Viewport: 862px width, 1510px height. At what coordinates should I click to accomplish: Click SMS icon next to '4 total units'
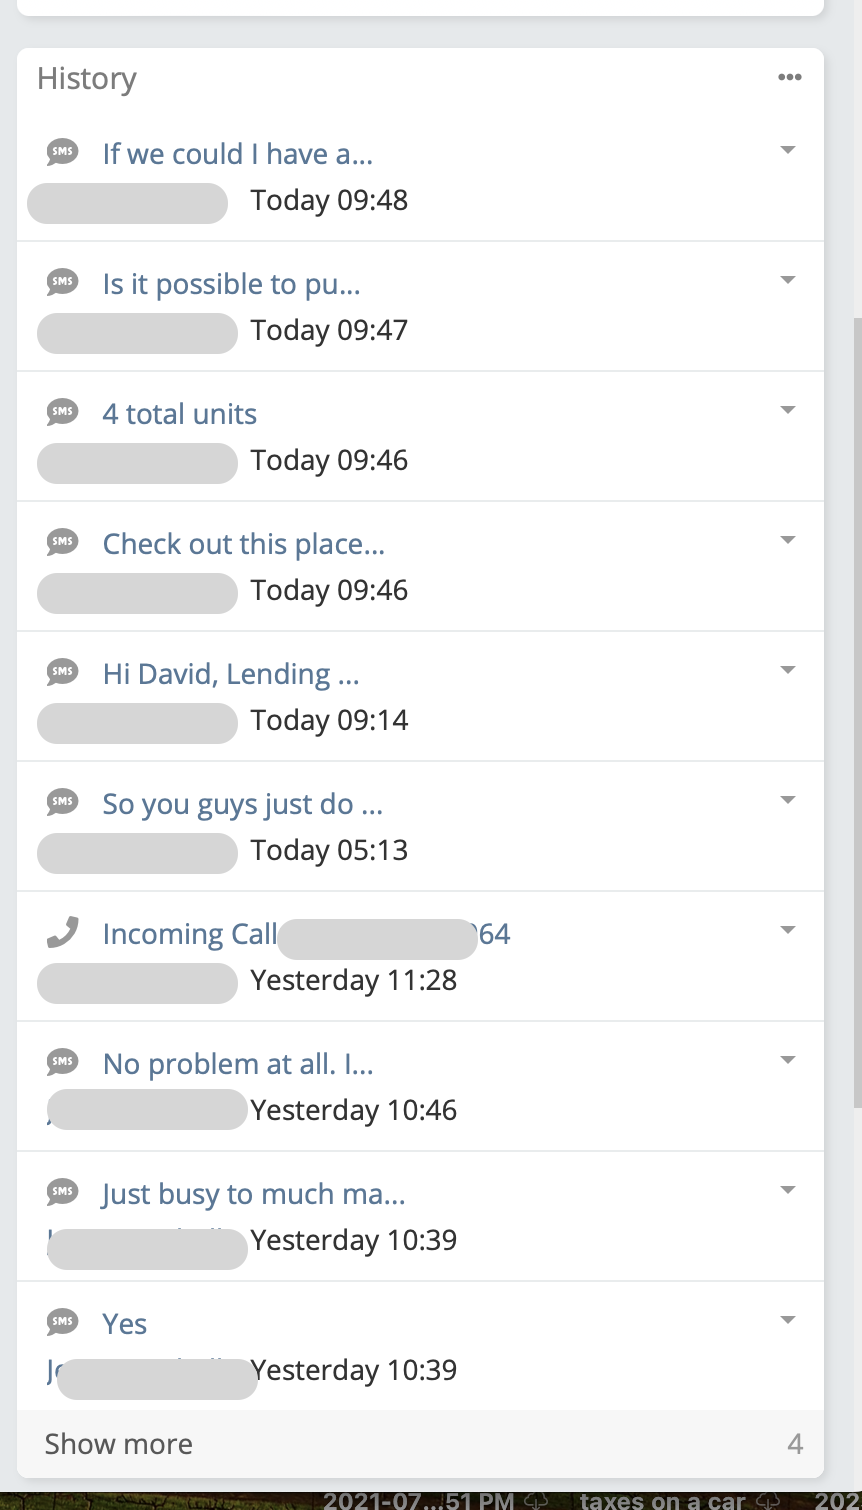click(x=62, y=413)
